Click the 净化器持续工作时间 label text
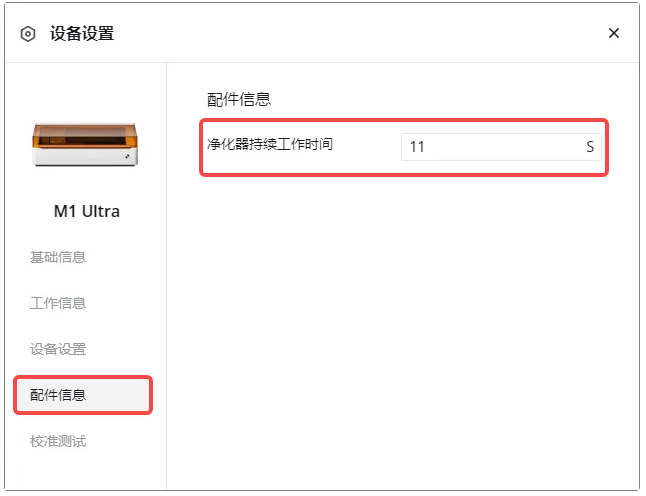Viewport: 646px width, 496px height. click(270, 144)
